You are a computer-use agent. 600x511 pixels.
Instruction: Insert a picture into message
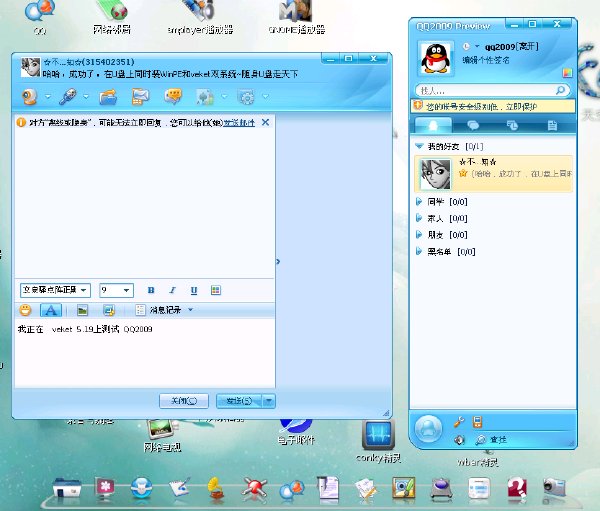(82, 310)
